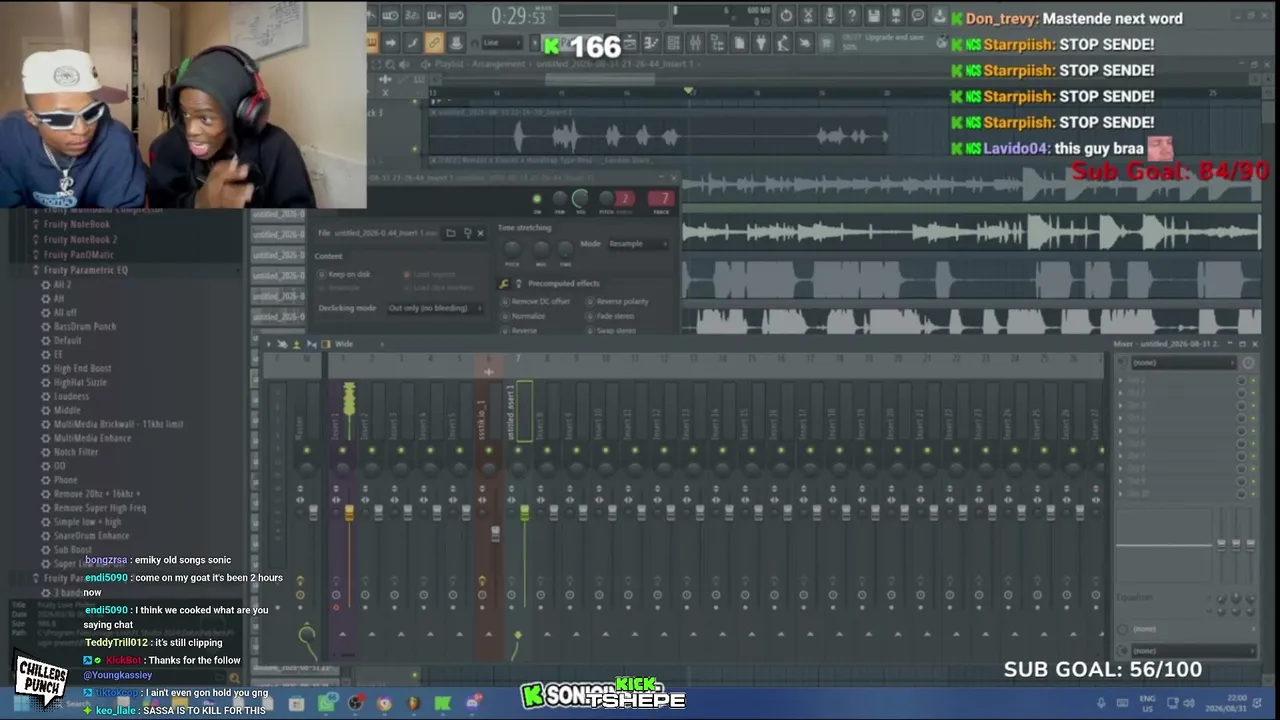1280x720 pixels.
Task: Open the mixer options arrow menu
Action: 268,344
